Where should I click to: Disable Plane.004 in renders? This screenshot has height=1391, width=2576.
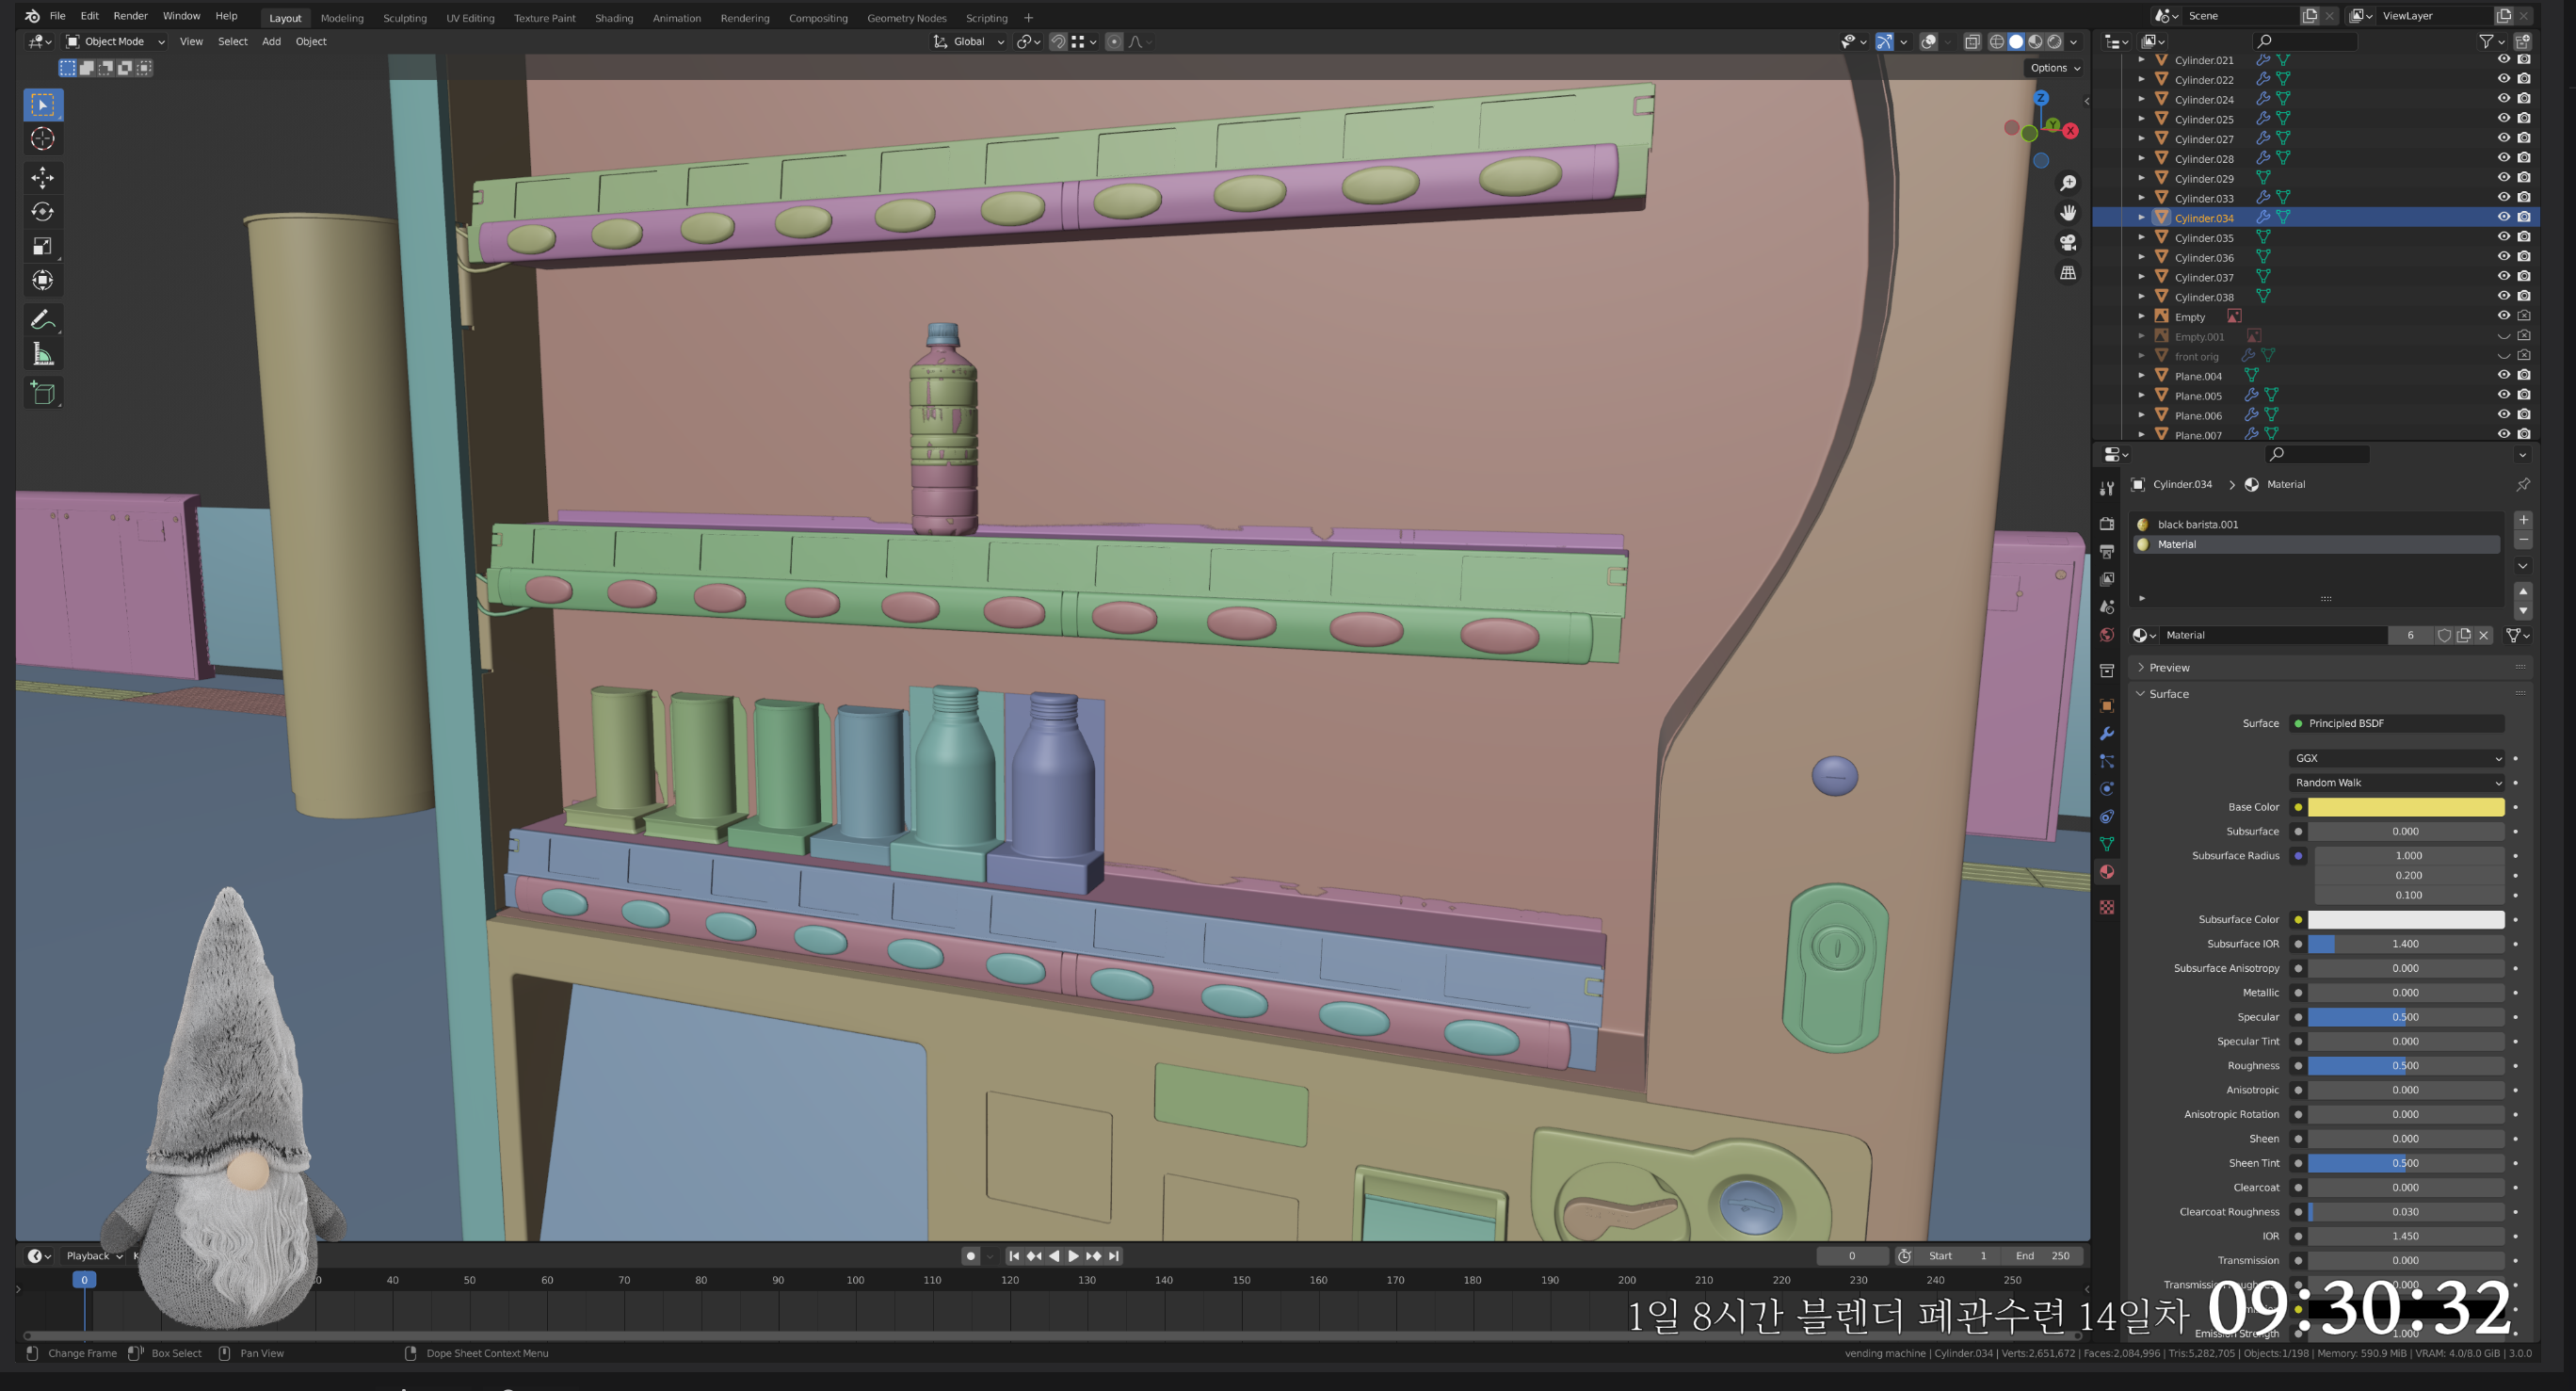pos(2524,376)
